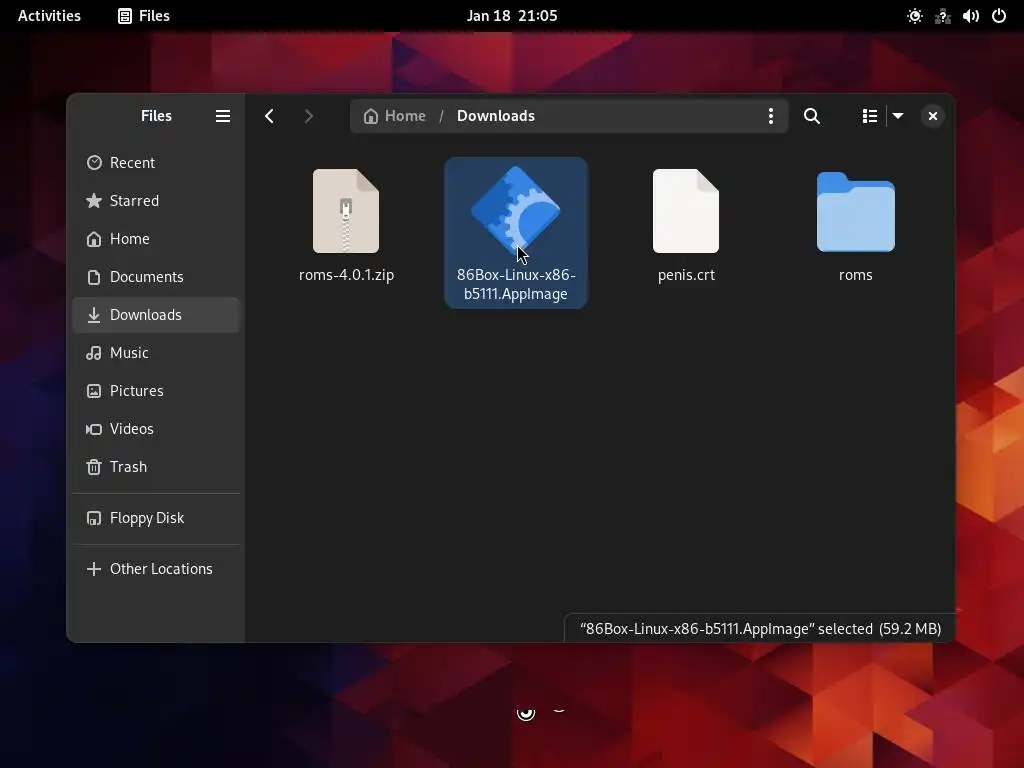The width and height of the screenshot is (1024, 768).
Task: Open the Files app menu in top bar
Action: (144, 16)
